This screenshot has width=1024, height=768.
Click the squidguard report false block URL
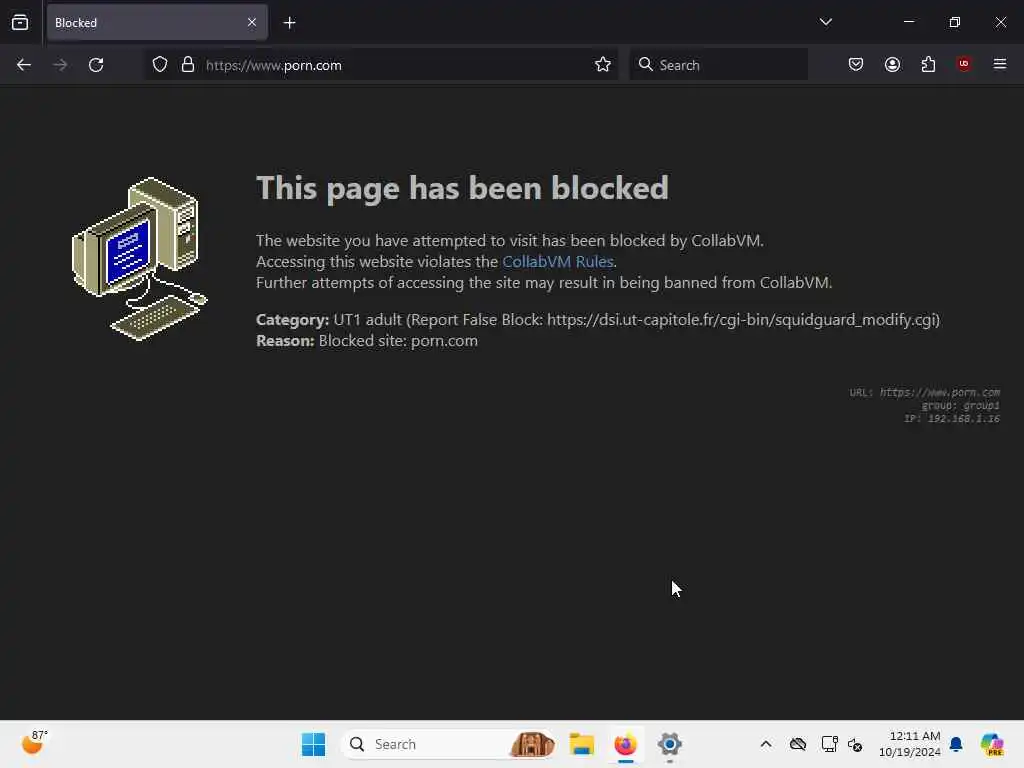743,319
